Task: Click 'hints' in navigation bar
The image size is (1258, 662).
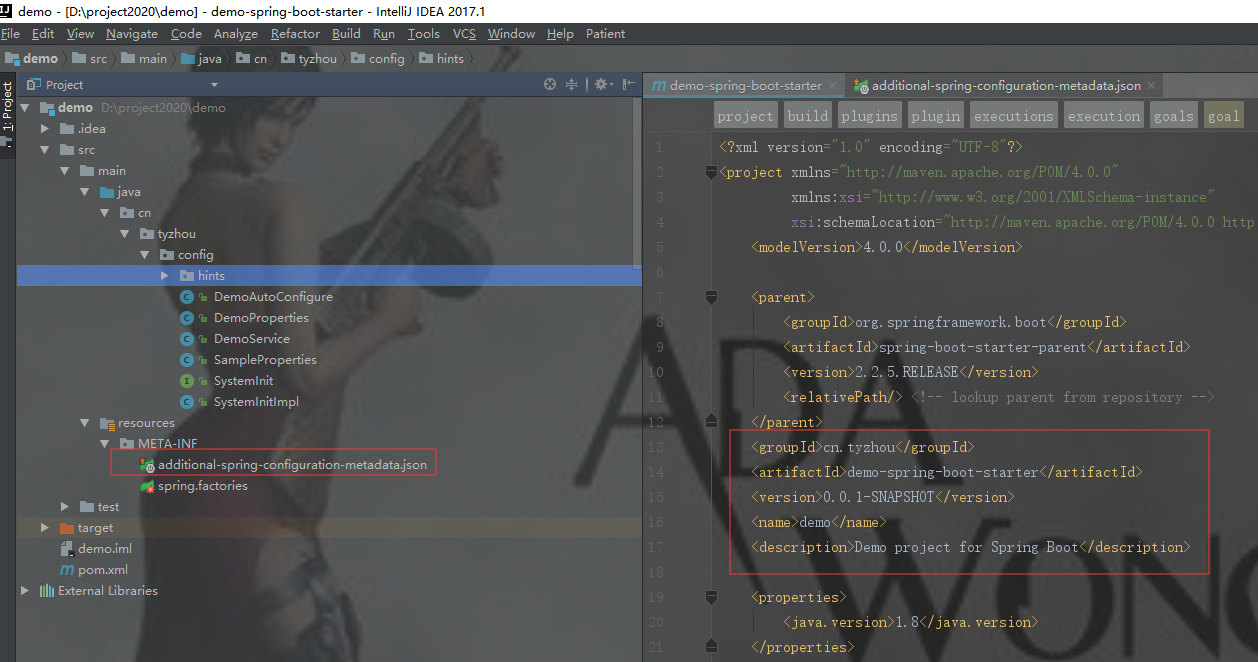Action: [441, 59]
